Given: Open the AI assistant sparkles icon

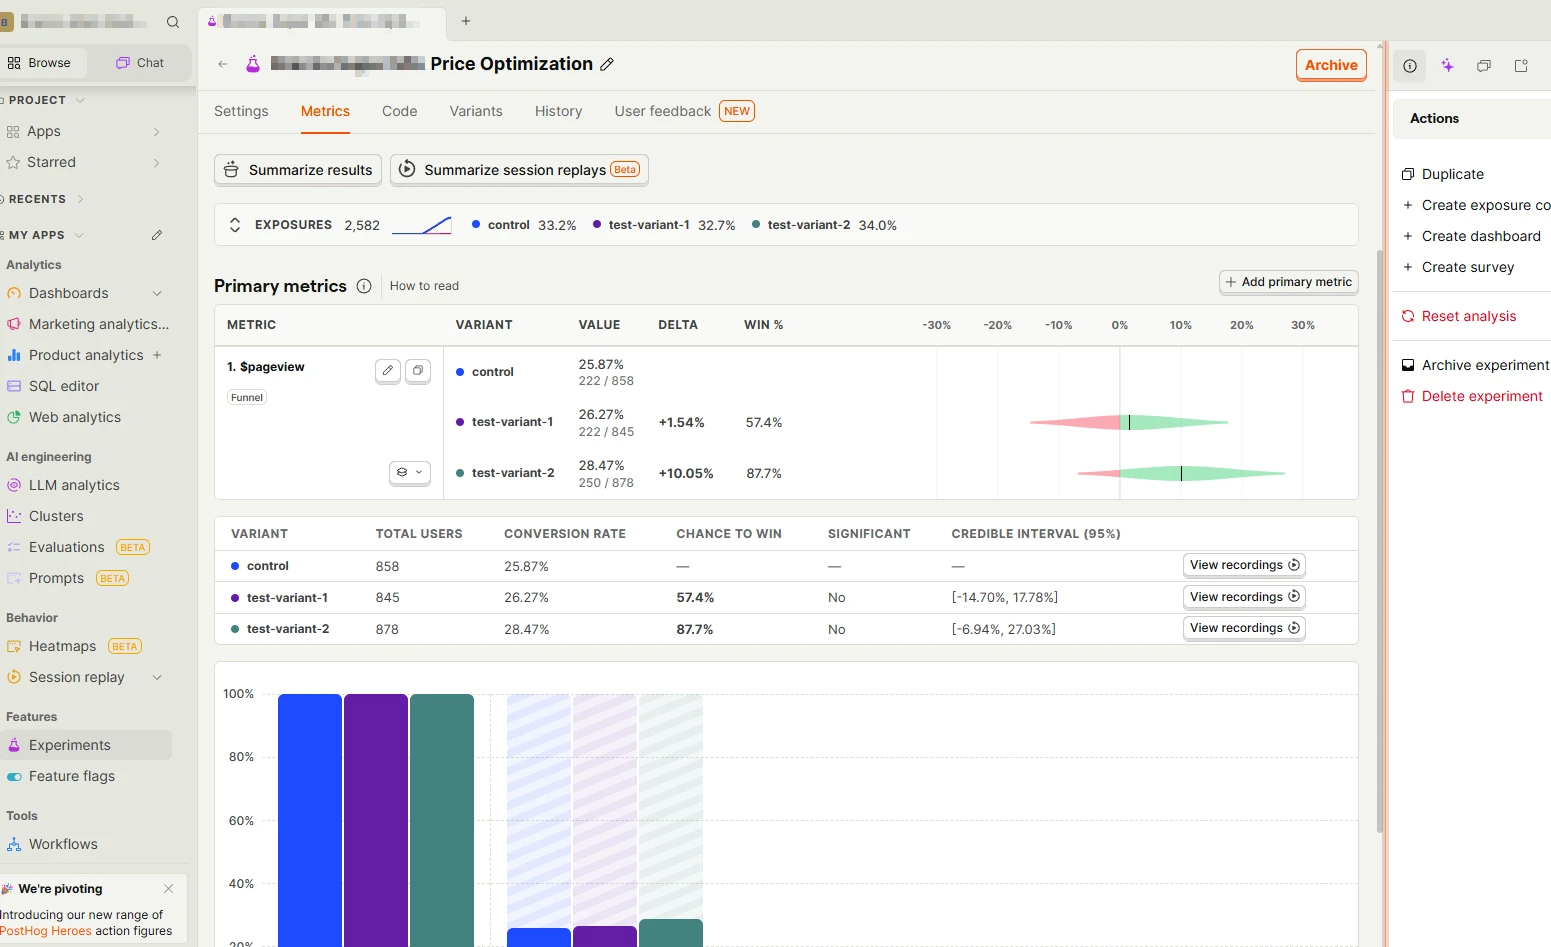Looking at the screenshot, I should (1447, 65).
